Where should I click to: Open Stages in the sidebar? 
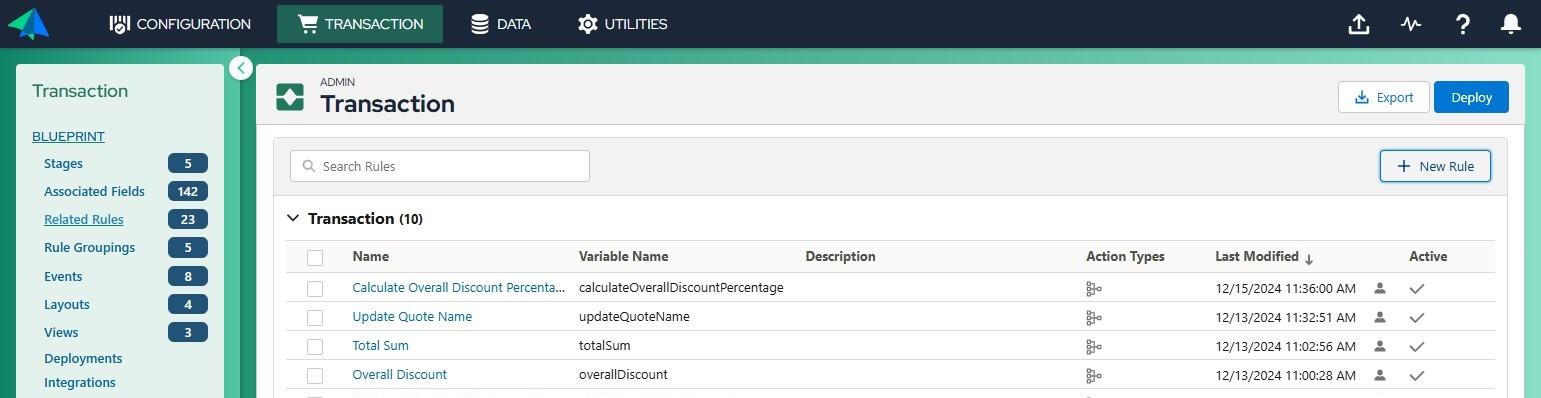coord(63,163)
